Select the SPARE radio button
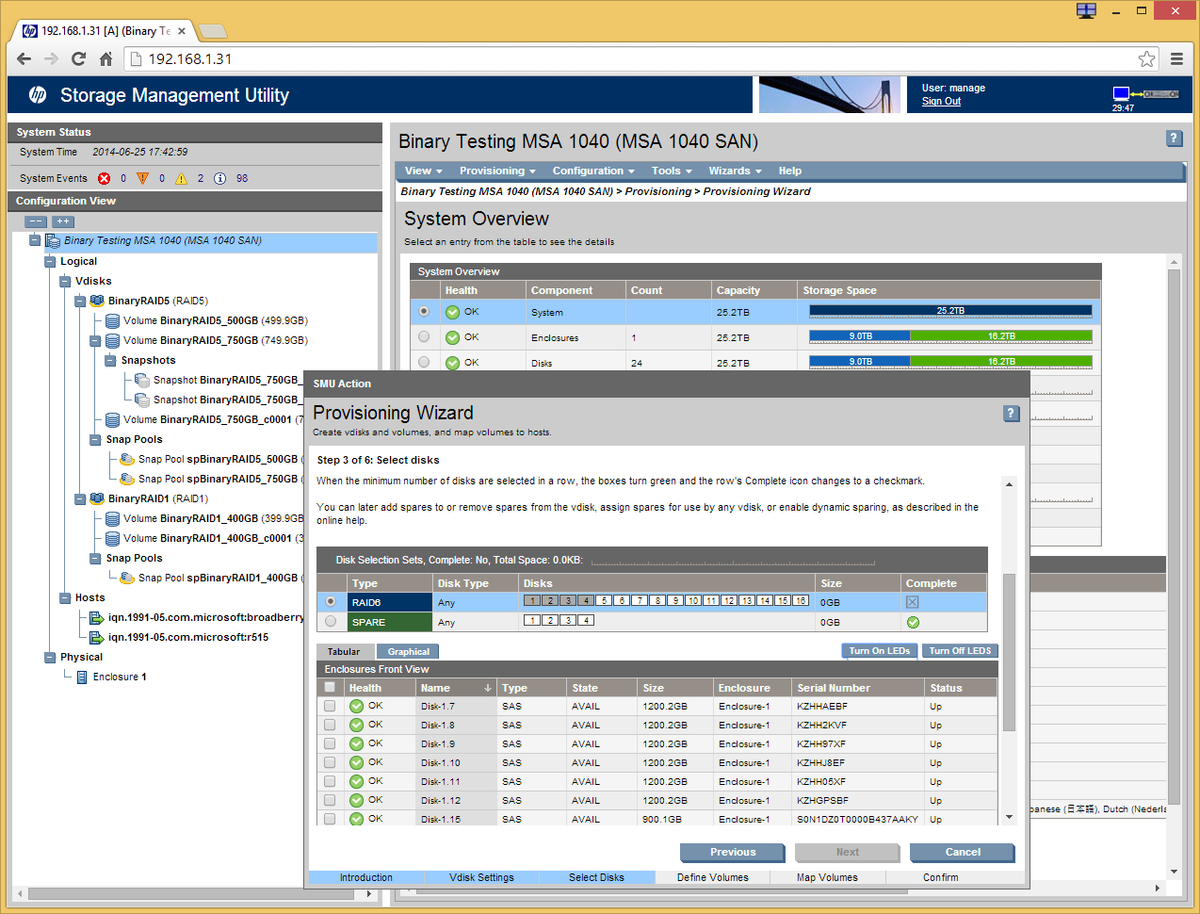The height and width of the screenshot is (914, 1200). click(x=331, y=621)
